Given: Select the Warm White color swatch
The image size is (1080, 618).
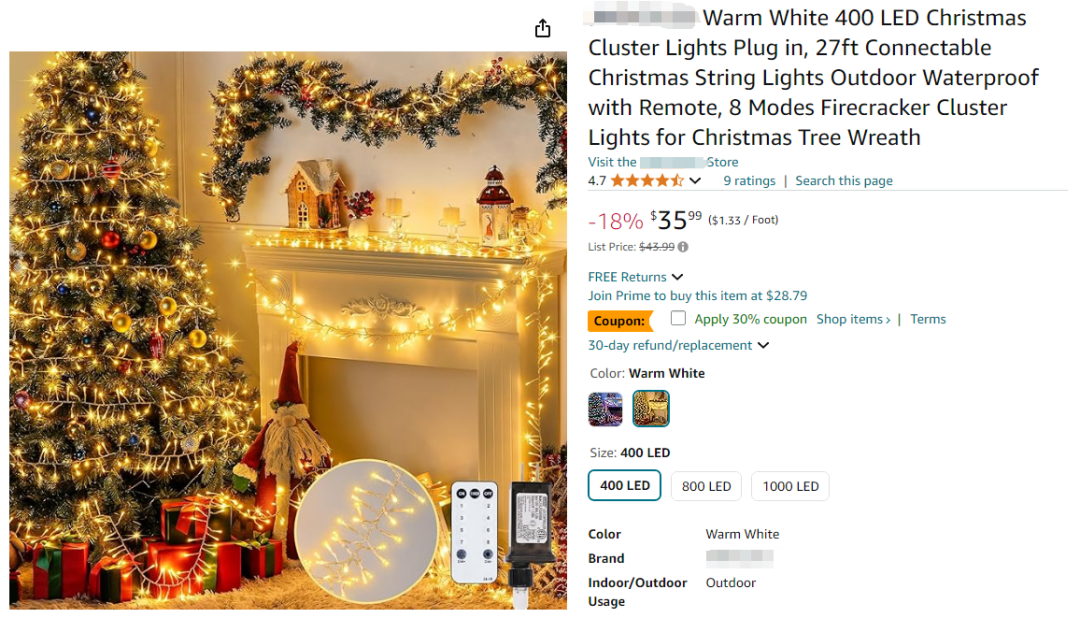Looking at the screenshot, I should pos(651,409).
